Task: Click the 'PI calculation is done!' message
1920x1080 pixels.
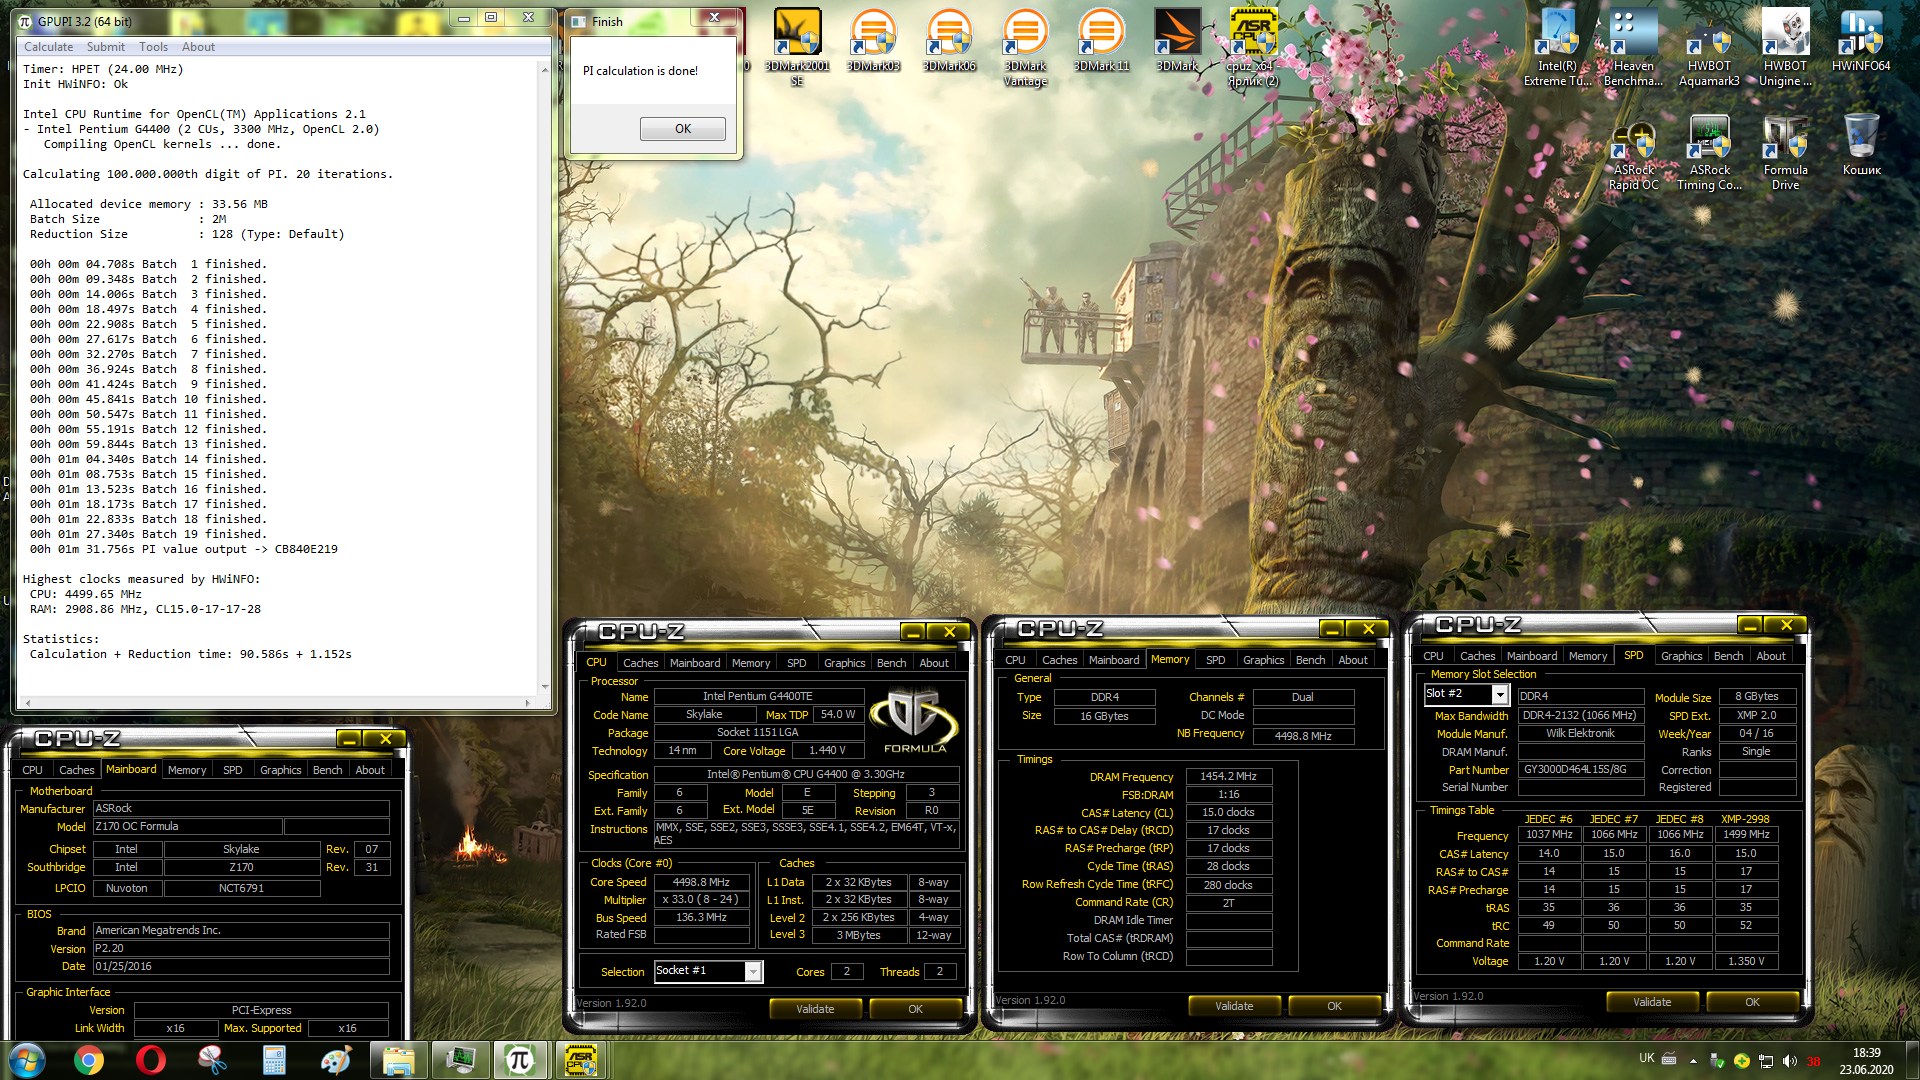Action: point(640,71)
